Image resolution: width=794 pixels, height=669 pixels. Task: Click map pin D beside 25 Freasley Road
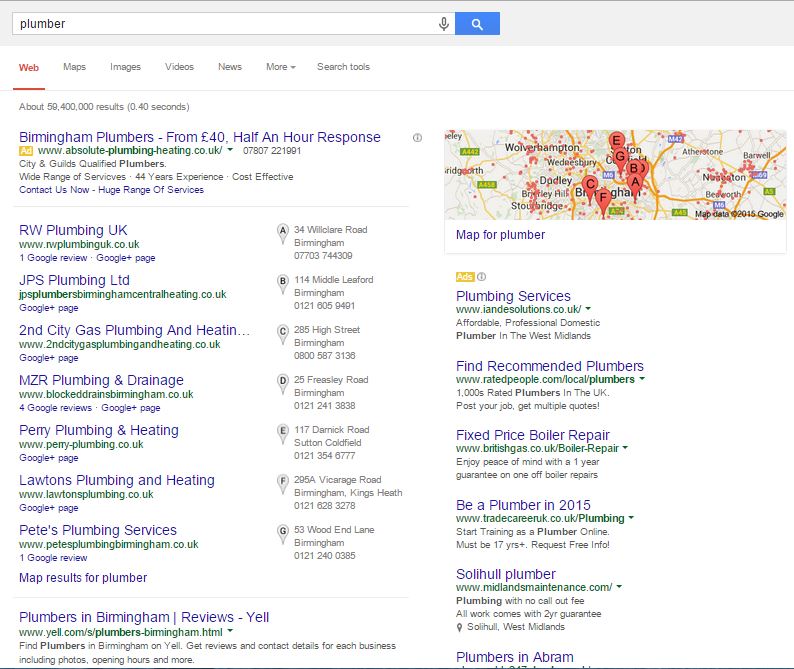click(283, 384)
